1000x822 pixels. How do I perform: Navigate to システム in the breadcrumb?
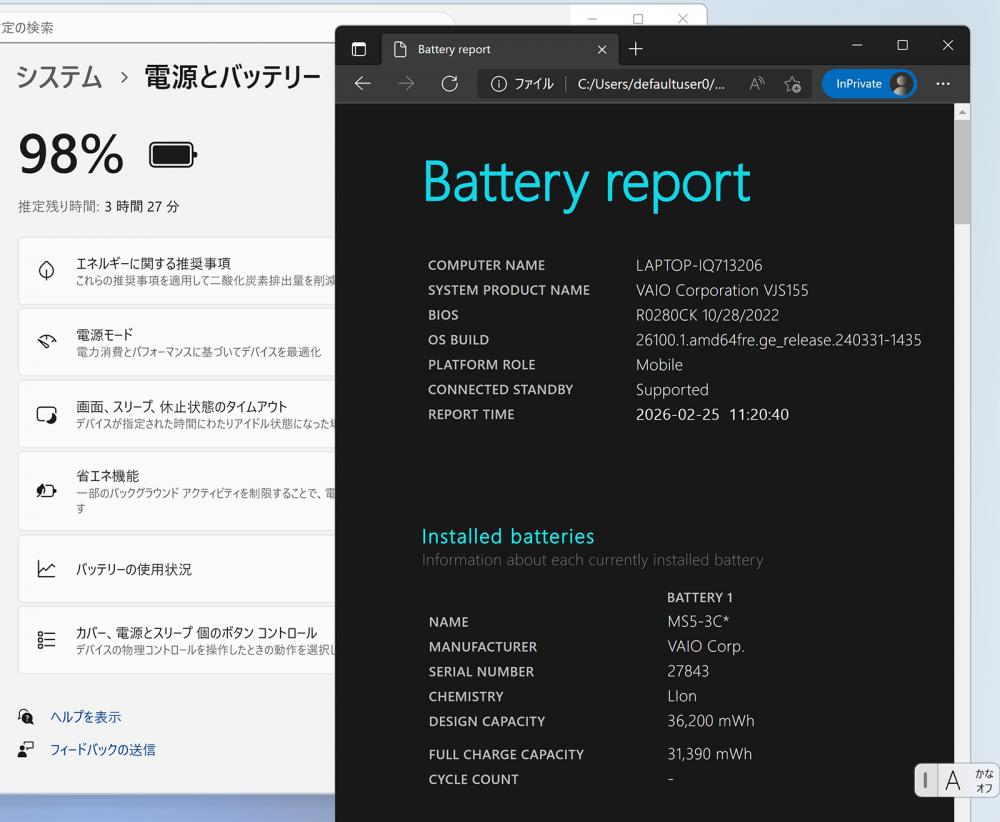point(59,78)
